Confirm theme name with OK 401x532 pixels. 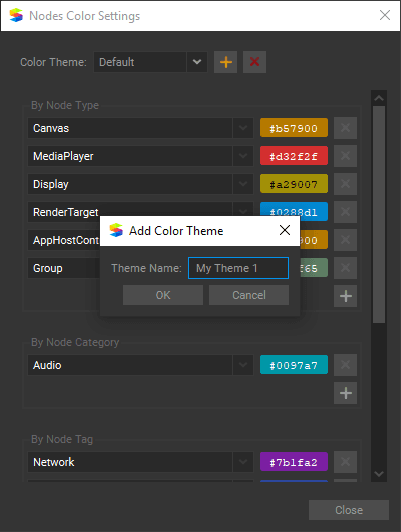(x=163, y=295)
